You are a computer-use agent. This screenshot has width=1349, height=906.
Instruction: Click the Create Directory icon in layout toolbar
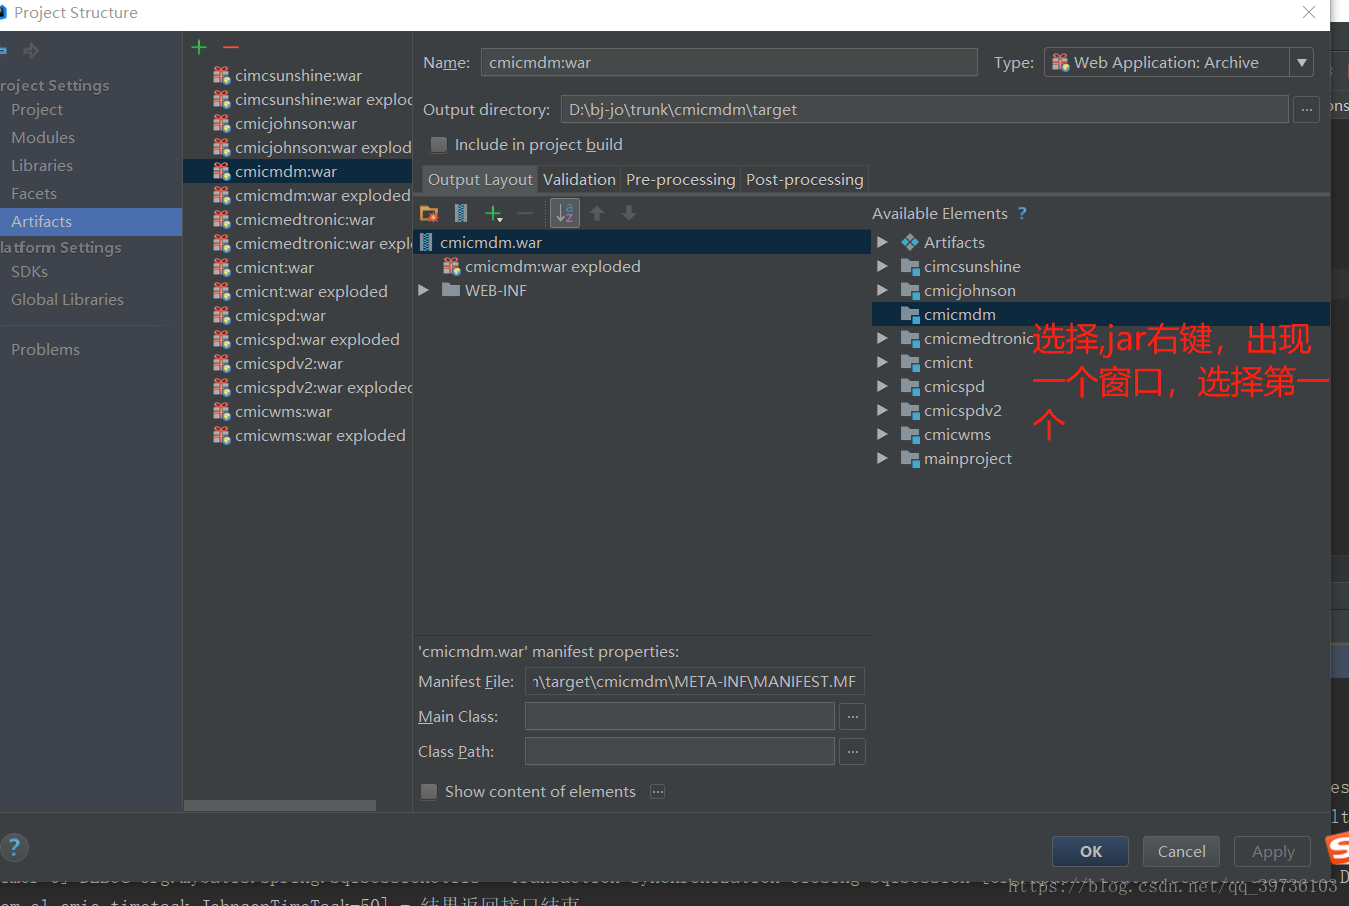(x=429, y=213)
